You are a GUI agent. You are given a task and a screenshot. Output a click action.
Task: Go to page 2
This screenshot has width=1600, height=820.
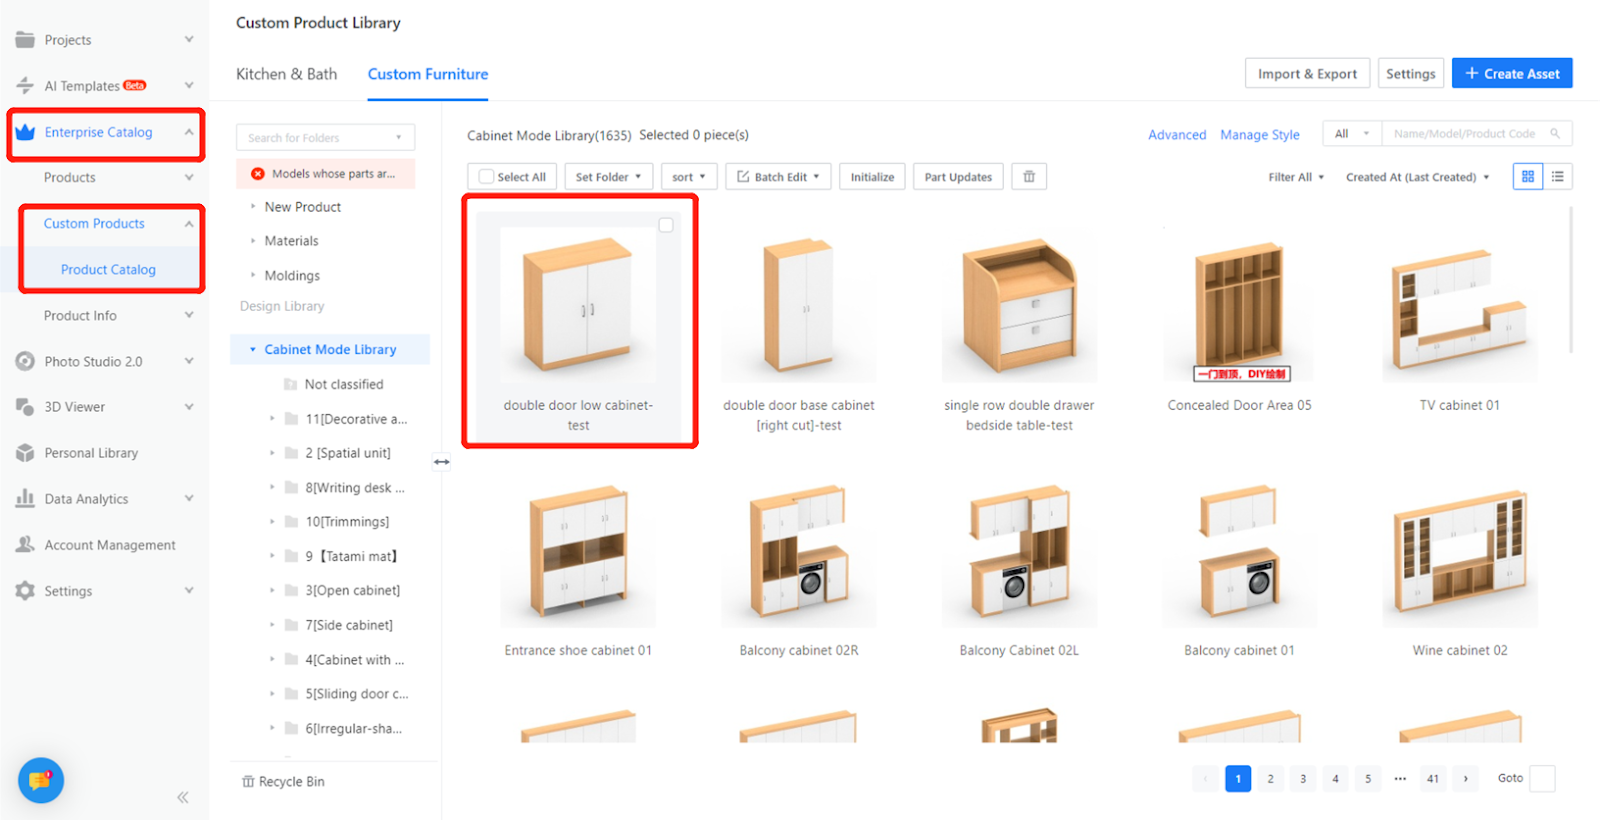tap(1270, 779)
